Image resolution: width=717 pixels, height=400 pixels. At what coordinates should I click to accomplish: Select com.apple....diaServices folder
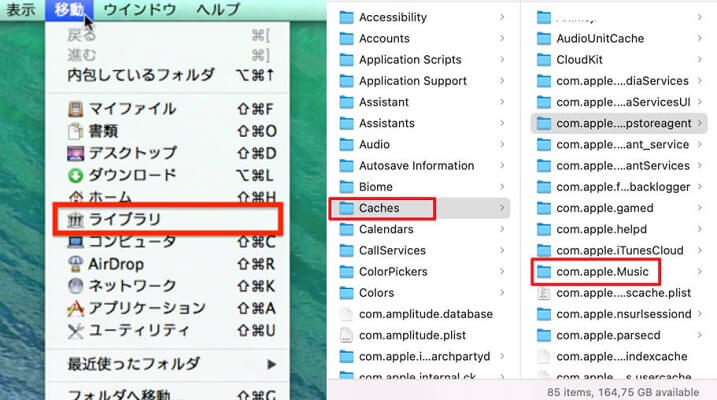[x=620, y=81]
